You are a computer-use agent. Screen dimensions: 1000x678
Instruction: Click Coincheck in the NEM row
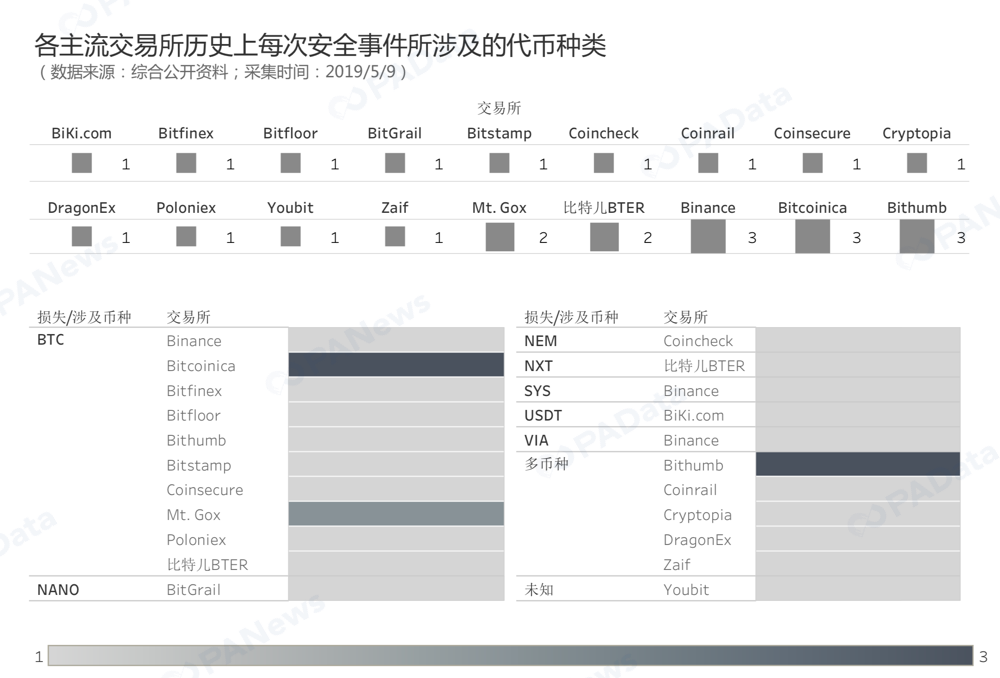pos(698,341)
